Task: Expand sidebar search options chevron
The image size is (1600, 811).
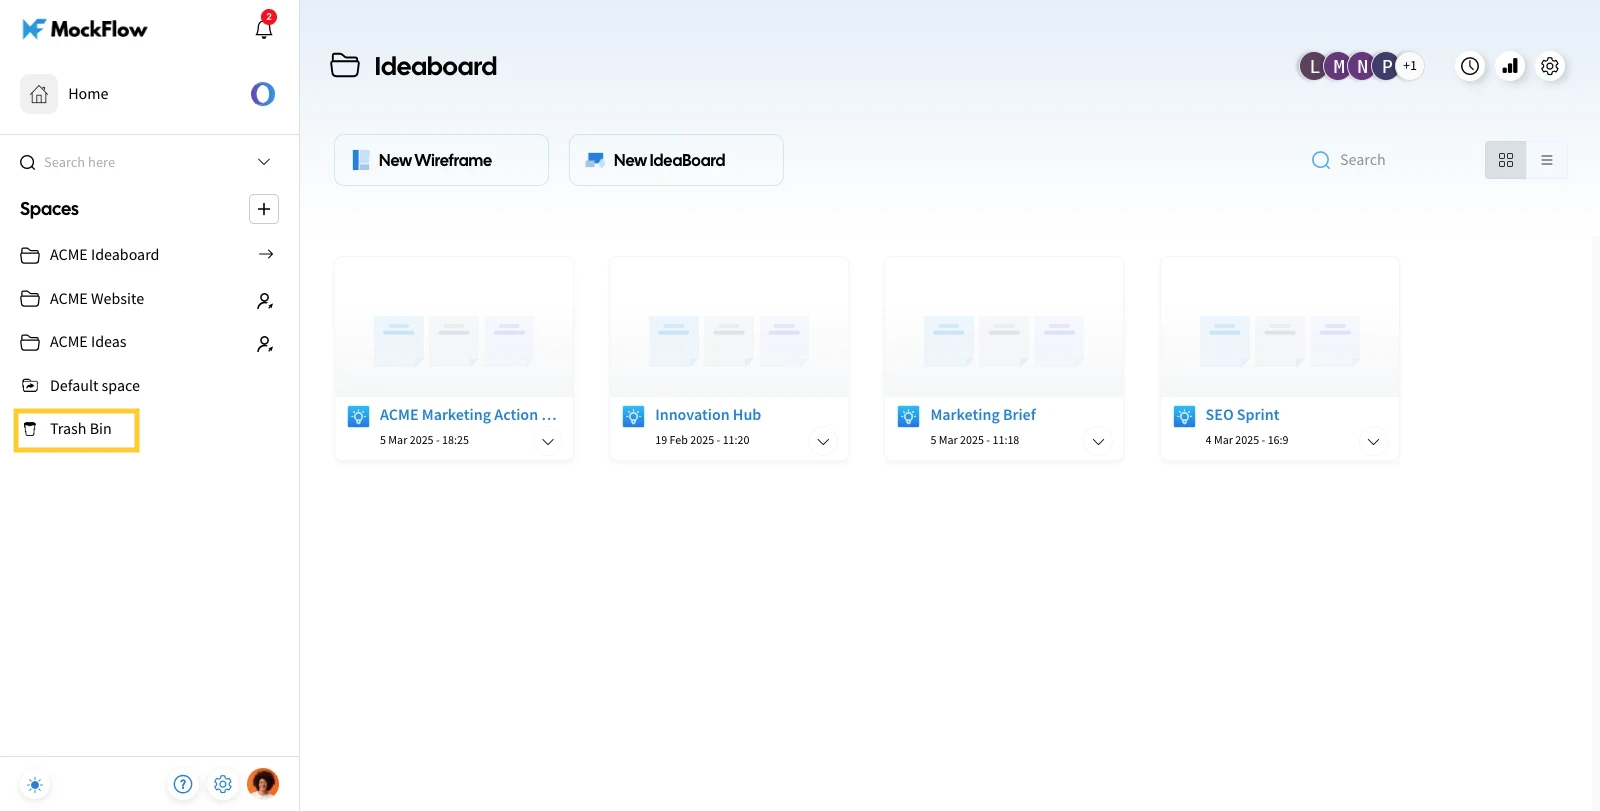Action: [264, 162]
